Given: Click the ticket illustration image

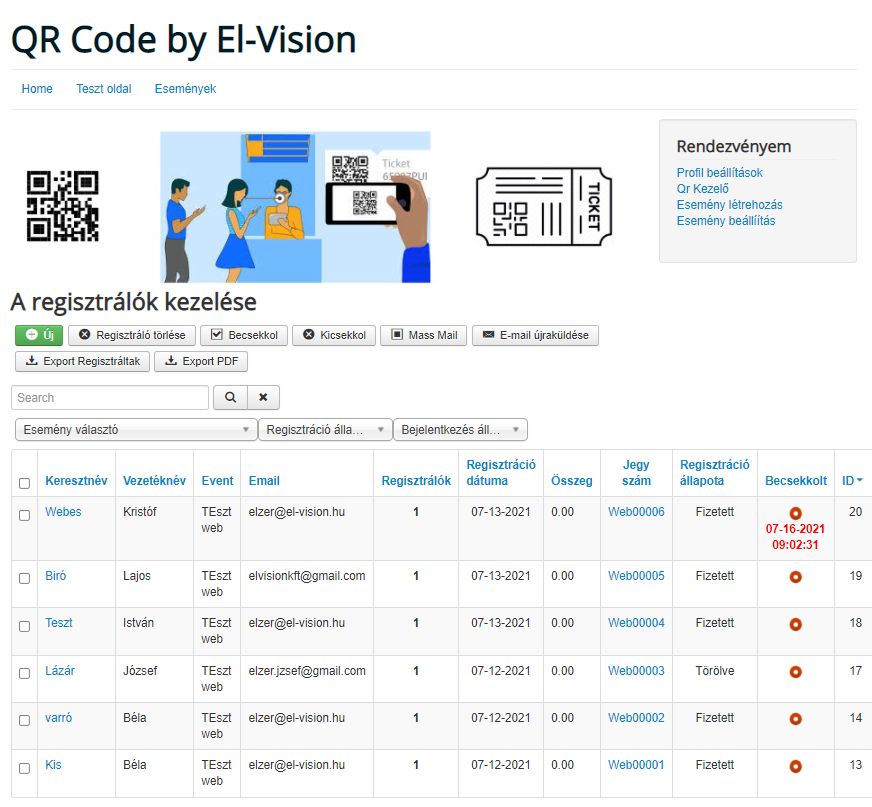Looking at the screenshot, I should coord(541,207).
